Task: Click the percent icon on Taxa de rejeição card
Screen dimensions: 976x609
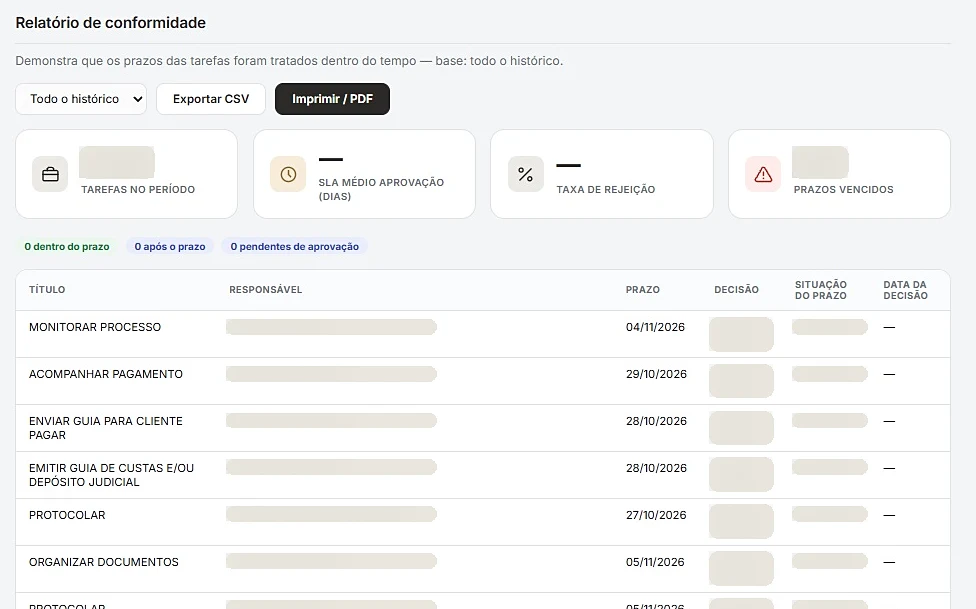Action: coord(525,174)
